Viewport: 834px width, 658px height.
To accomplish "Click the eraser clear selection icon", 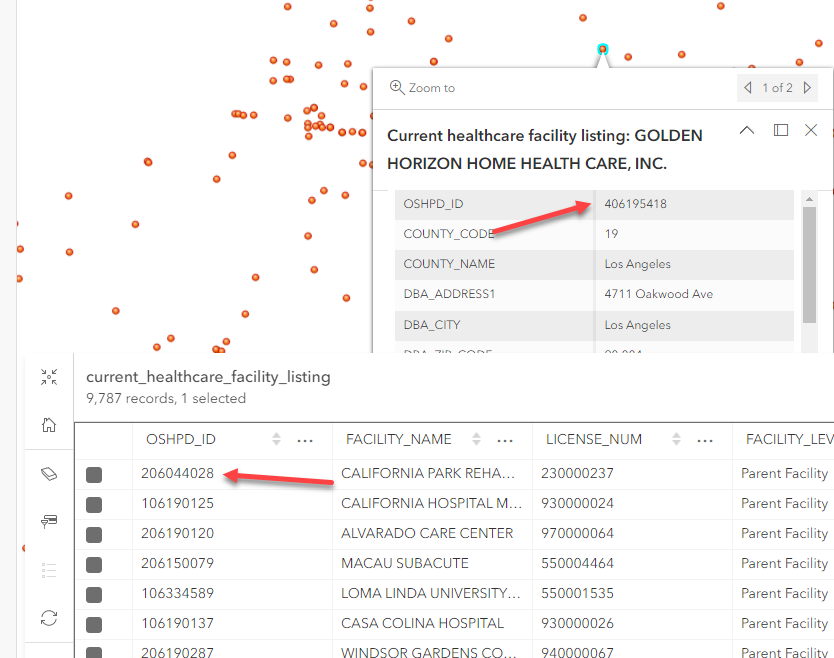I will (48, 473).
